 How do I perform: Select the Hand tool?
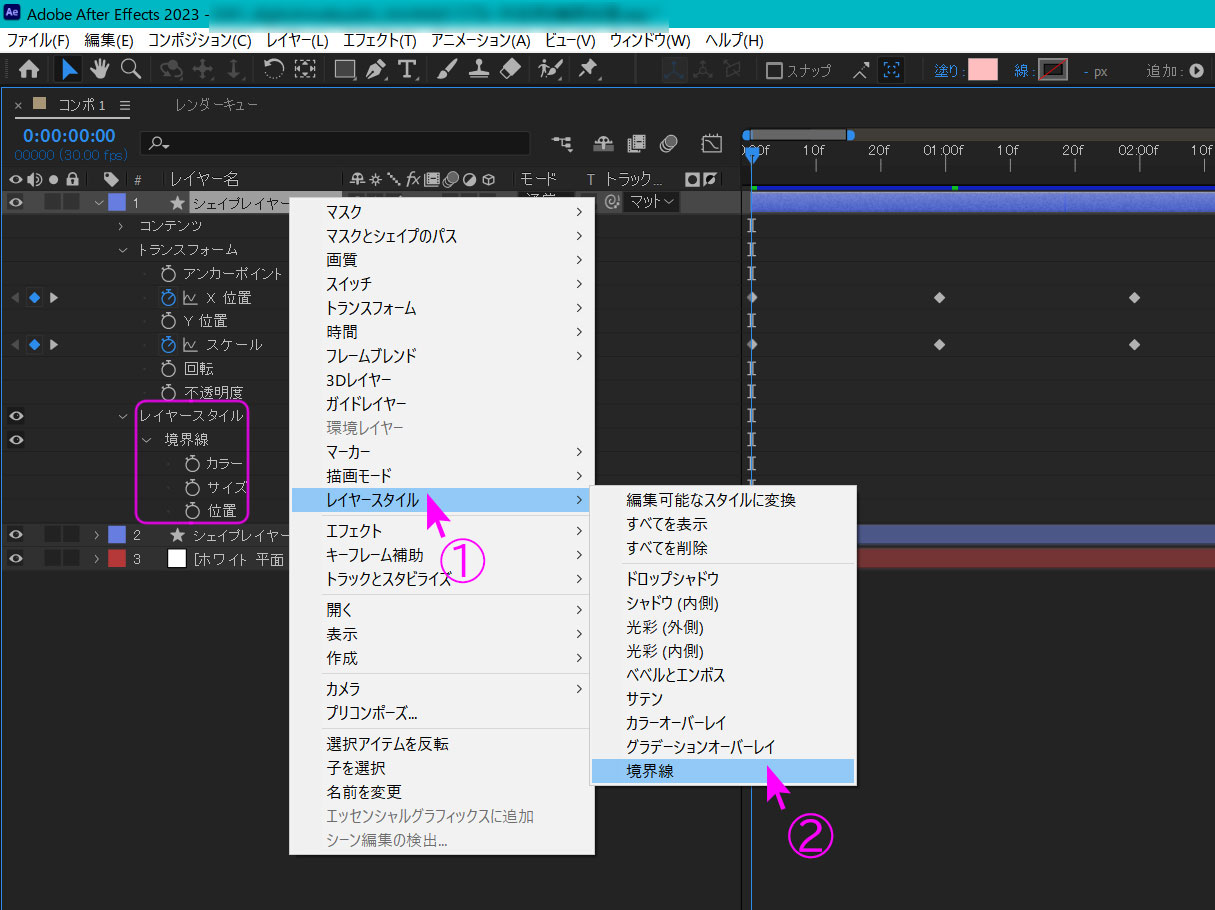[99, 69]
